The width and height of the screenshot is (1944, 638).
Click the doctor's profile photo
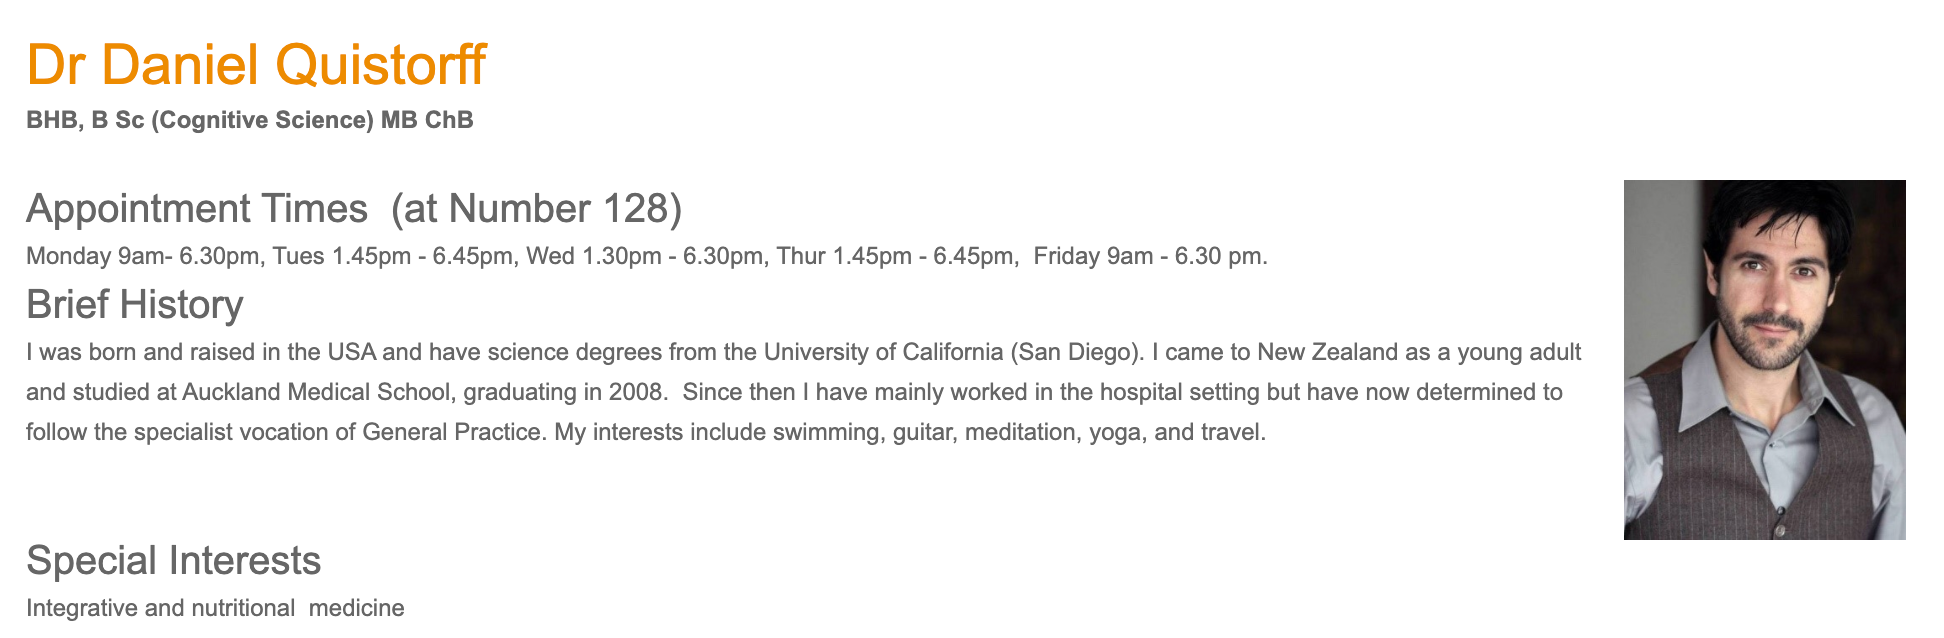pos(1764,360)
